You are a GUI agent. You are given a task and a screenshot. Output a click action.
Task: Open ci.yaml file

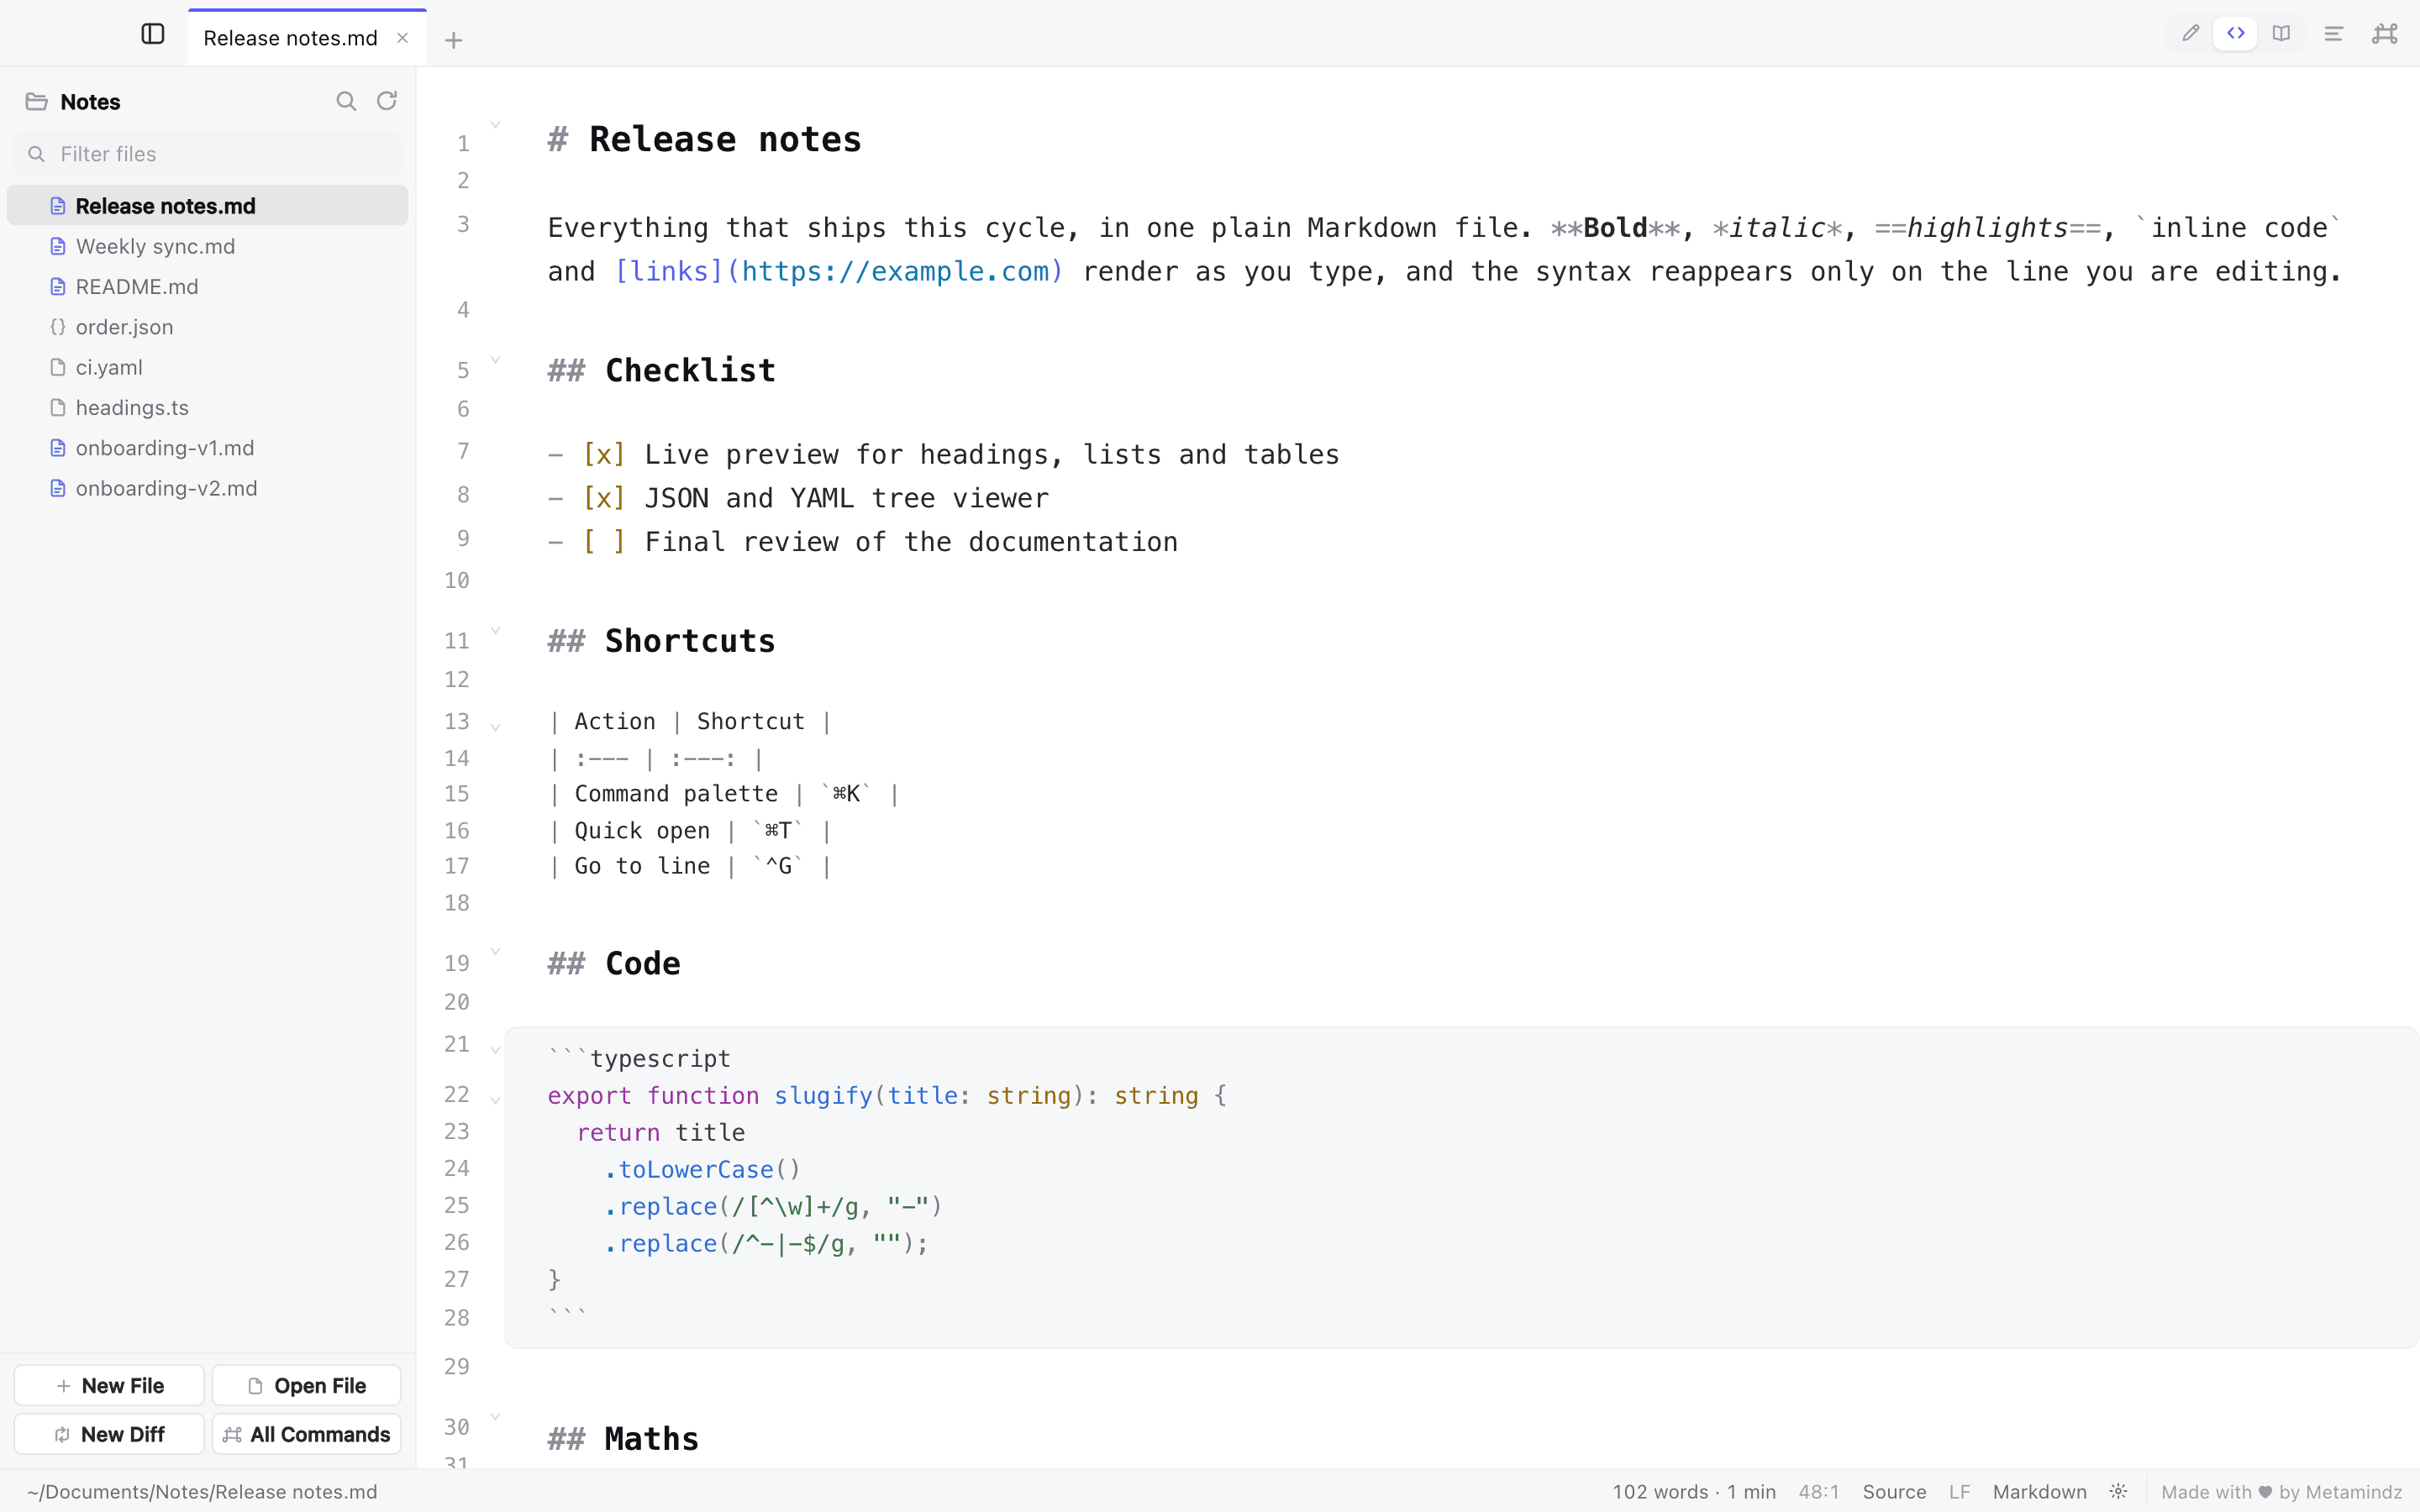tap(207, 367)
